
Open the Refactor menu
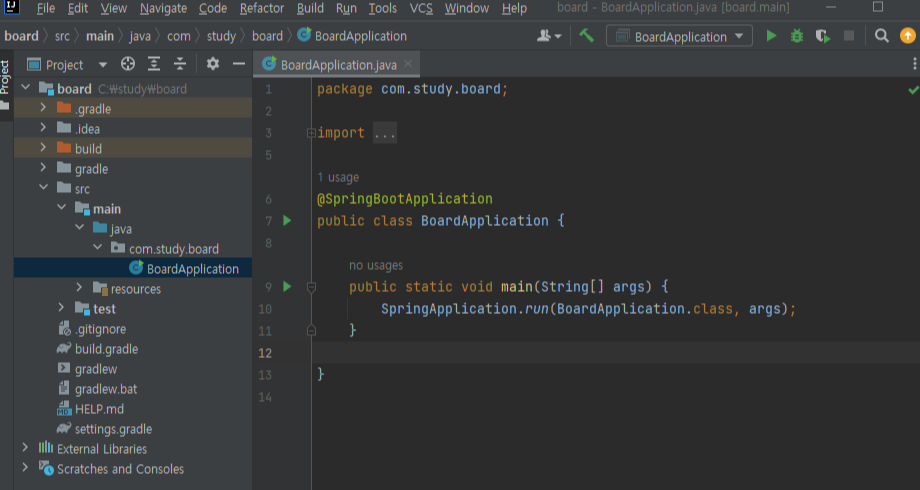pos(262,8)
